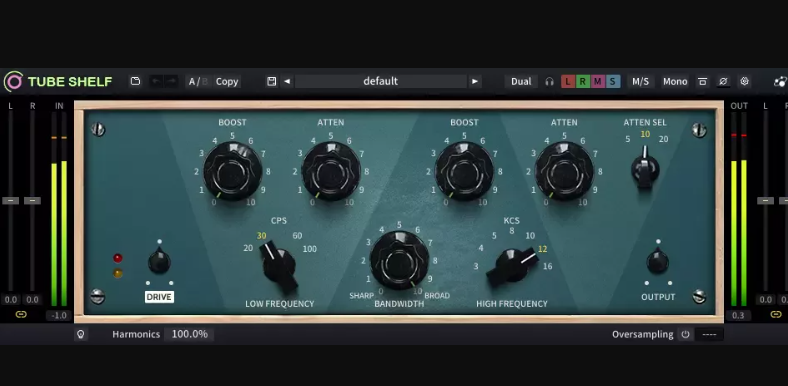Image resolution: width=788 pixels, height=386 pixels.
Task: Open the Oversampling rate dropdown
Action: click(x=709, y=334)
